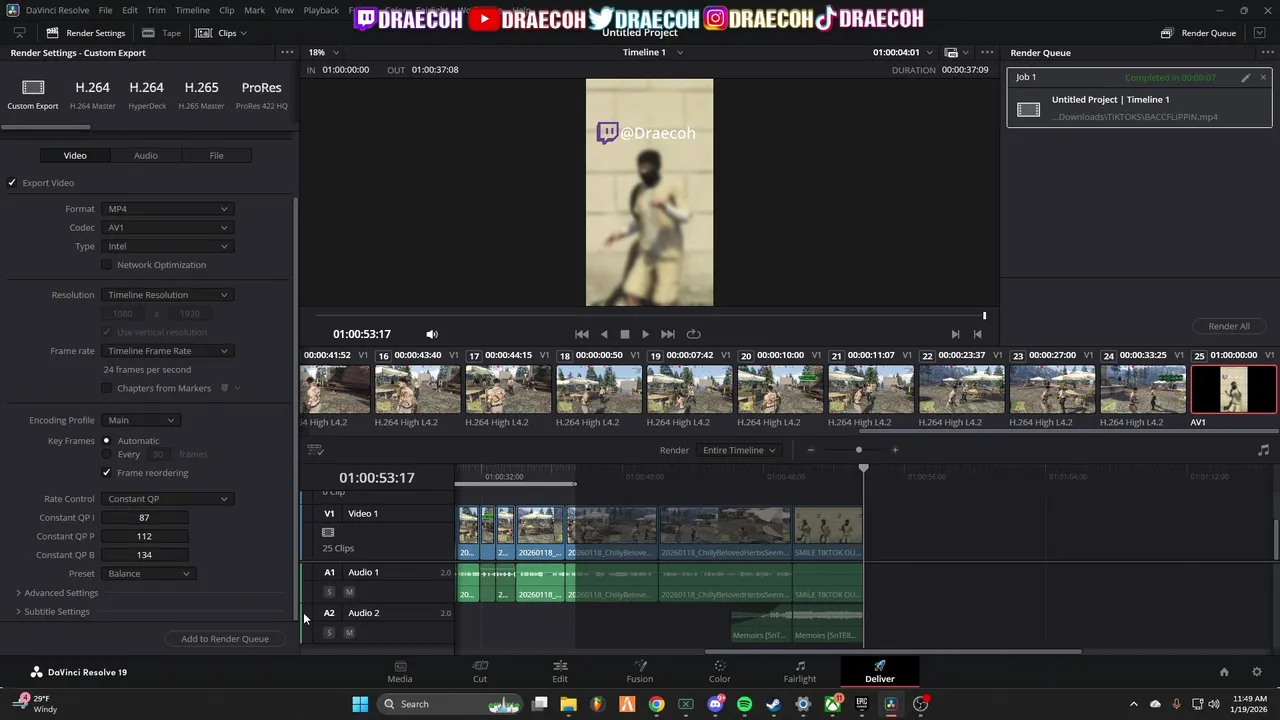
Task: Click the Render All button
Action: click(x=1229, y=326)
